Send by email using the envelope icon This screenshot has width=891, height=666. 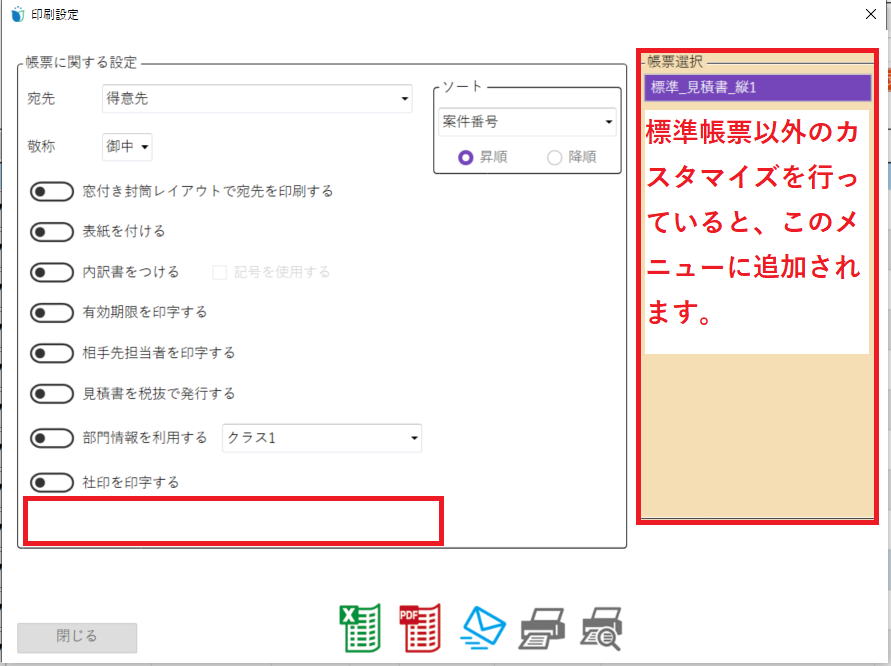482,628
